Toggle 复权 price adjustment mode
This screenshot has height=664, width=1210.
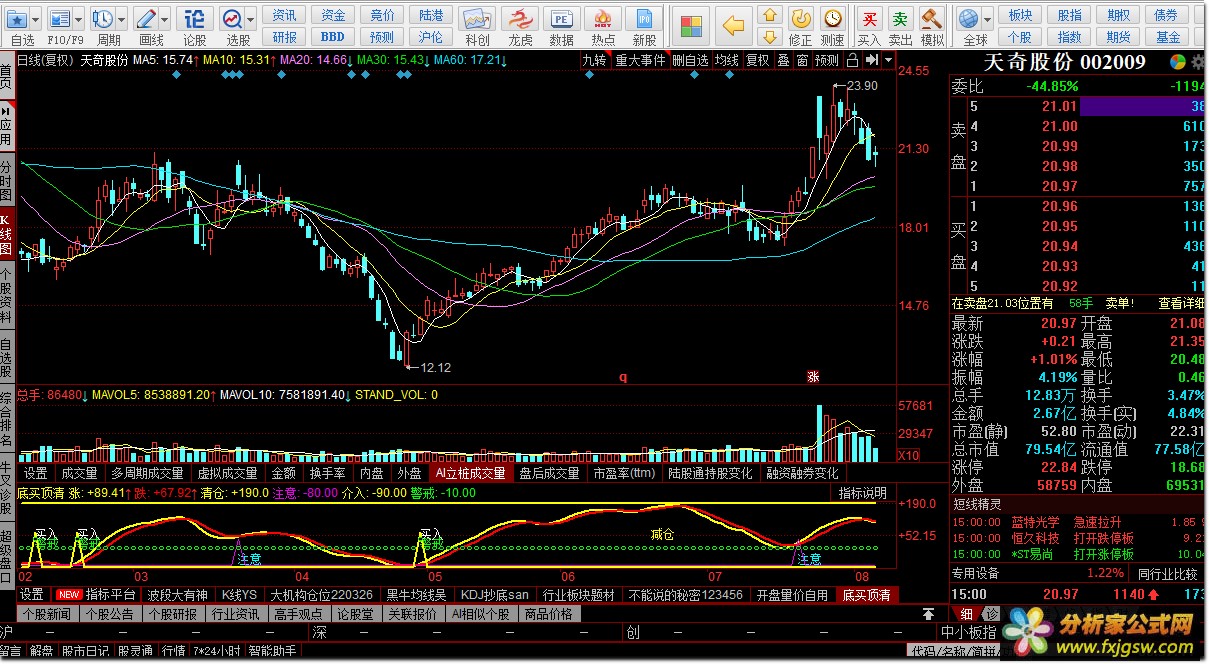tap(759, 61)
